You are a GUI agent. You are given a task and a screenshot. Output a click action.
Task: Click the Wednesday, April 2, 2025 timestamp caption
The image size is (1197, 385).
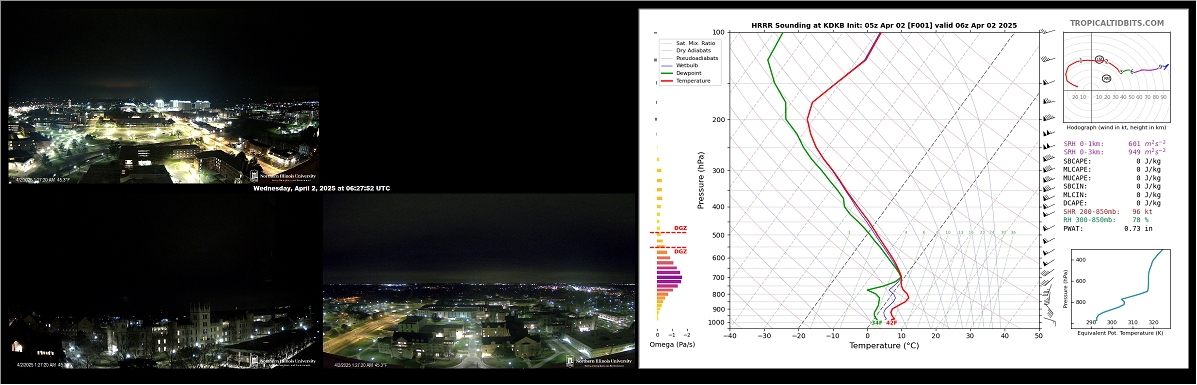[x=321, y=188]
